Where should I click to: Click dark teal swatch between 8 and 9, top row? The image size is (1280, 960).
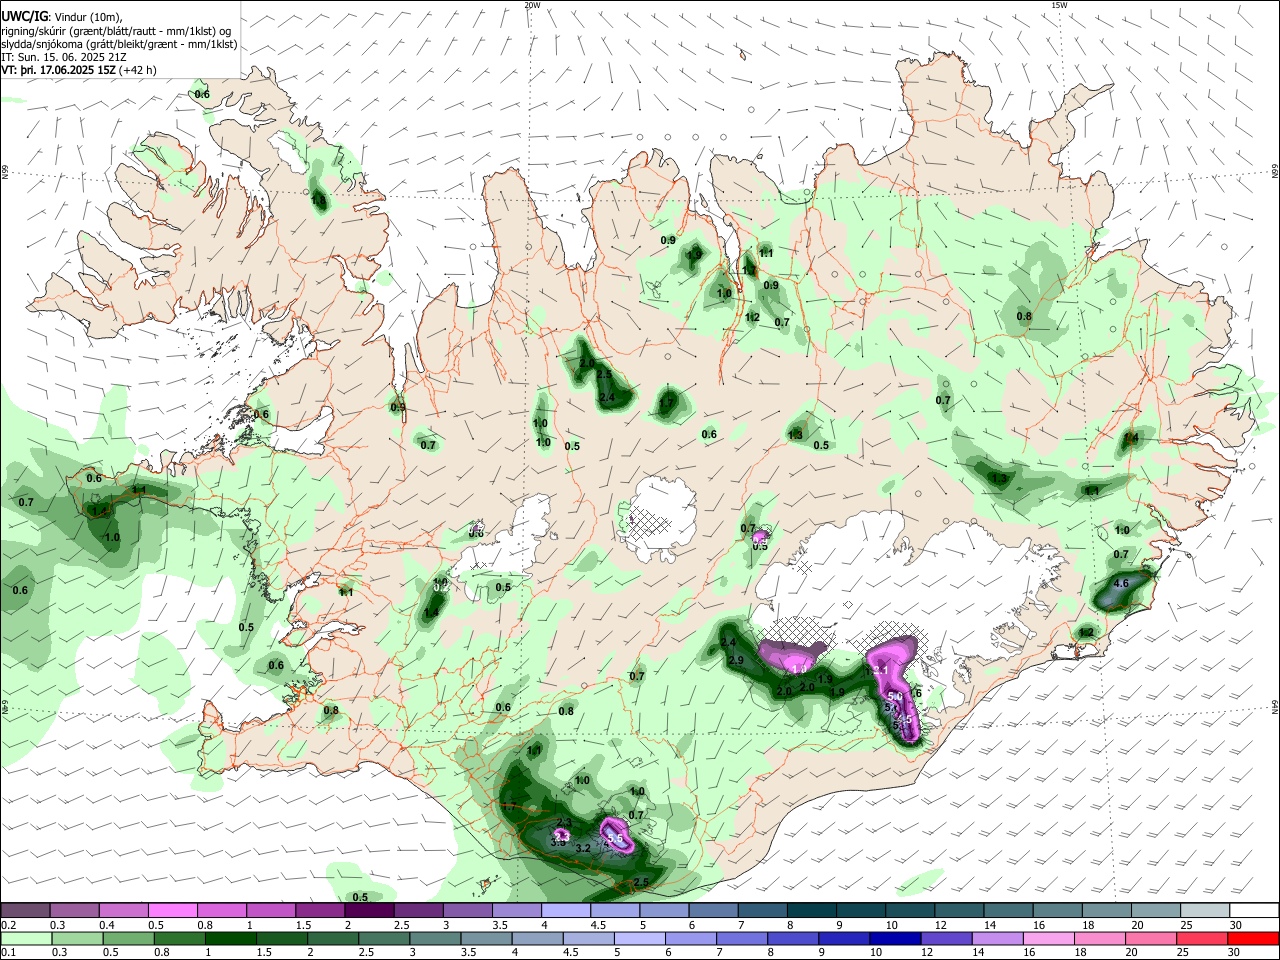(x=812, y=910)
